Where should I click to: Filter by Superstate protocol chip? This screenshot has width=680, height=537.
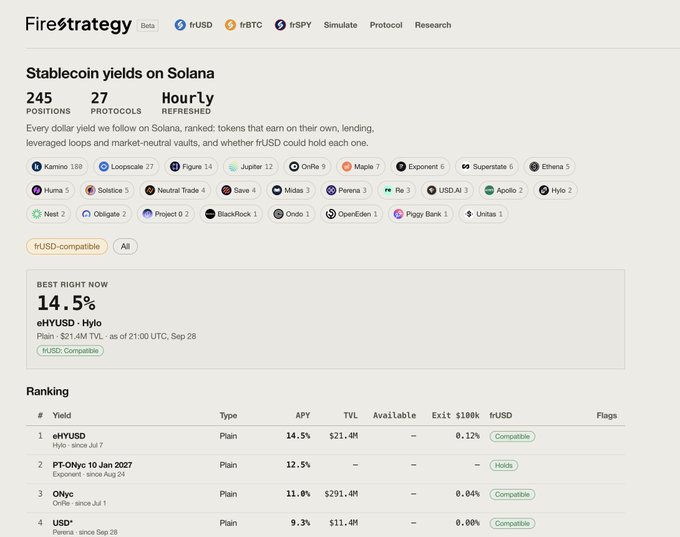pyautogui.click(x=487, y=167)
